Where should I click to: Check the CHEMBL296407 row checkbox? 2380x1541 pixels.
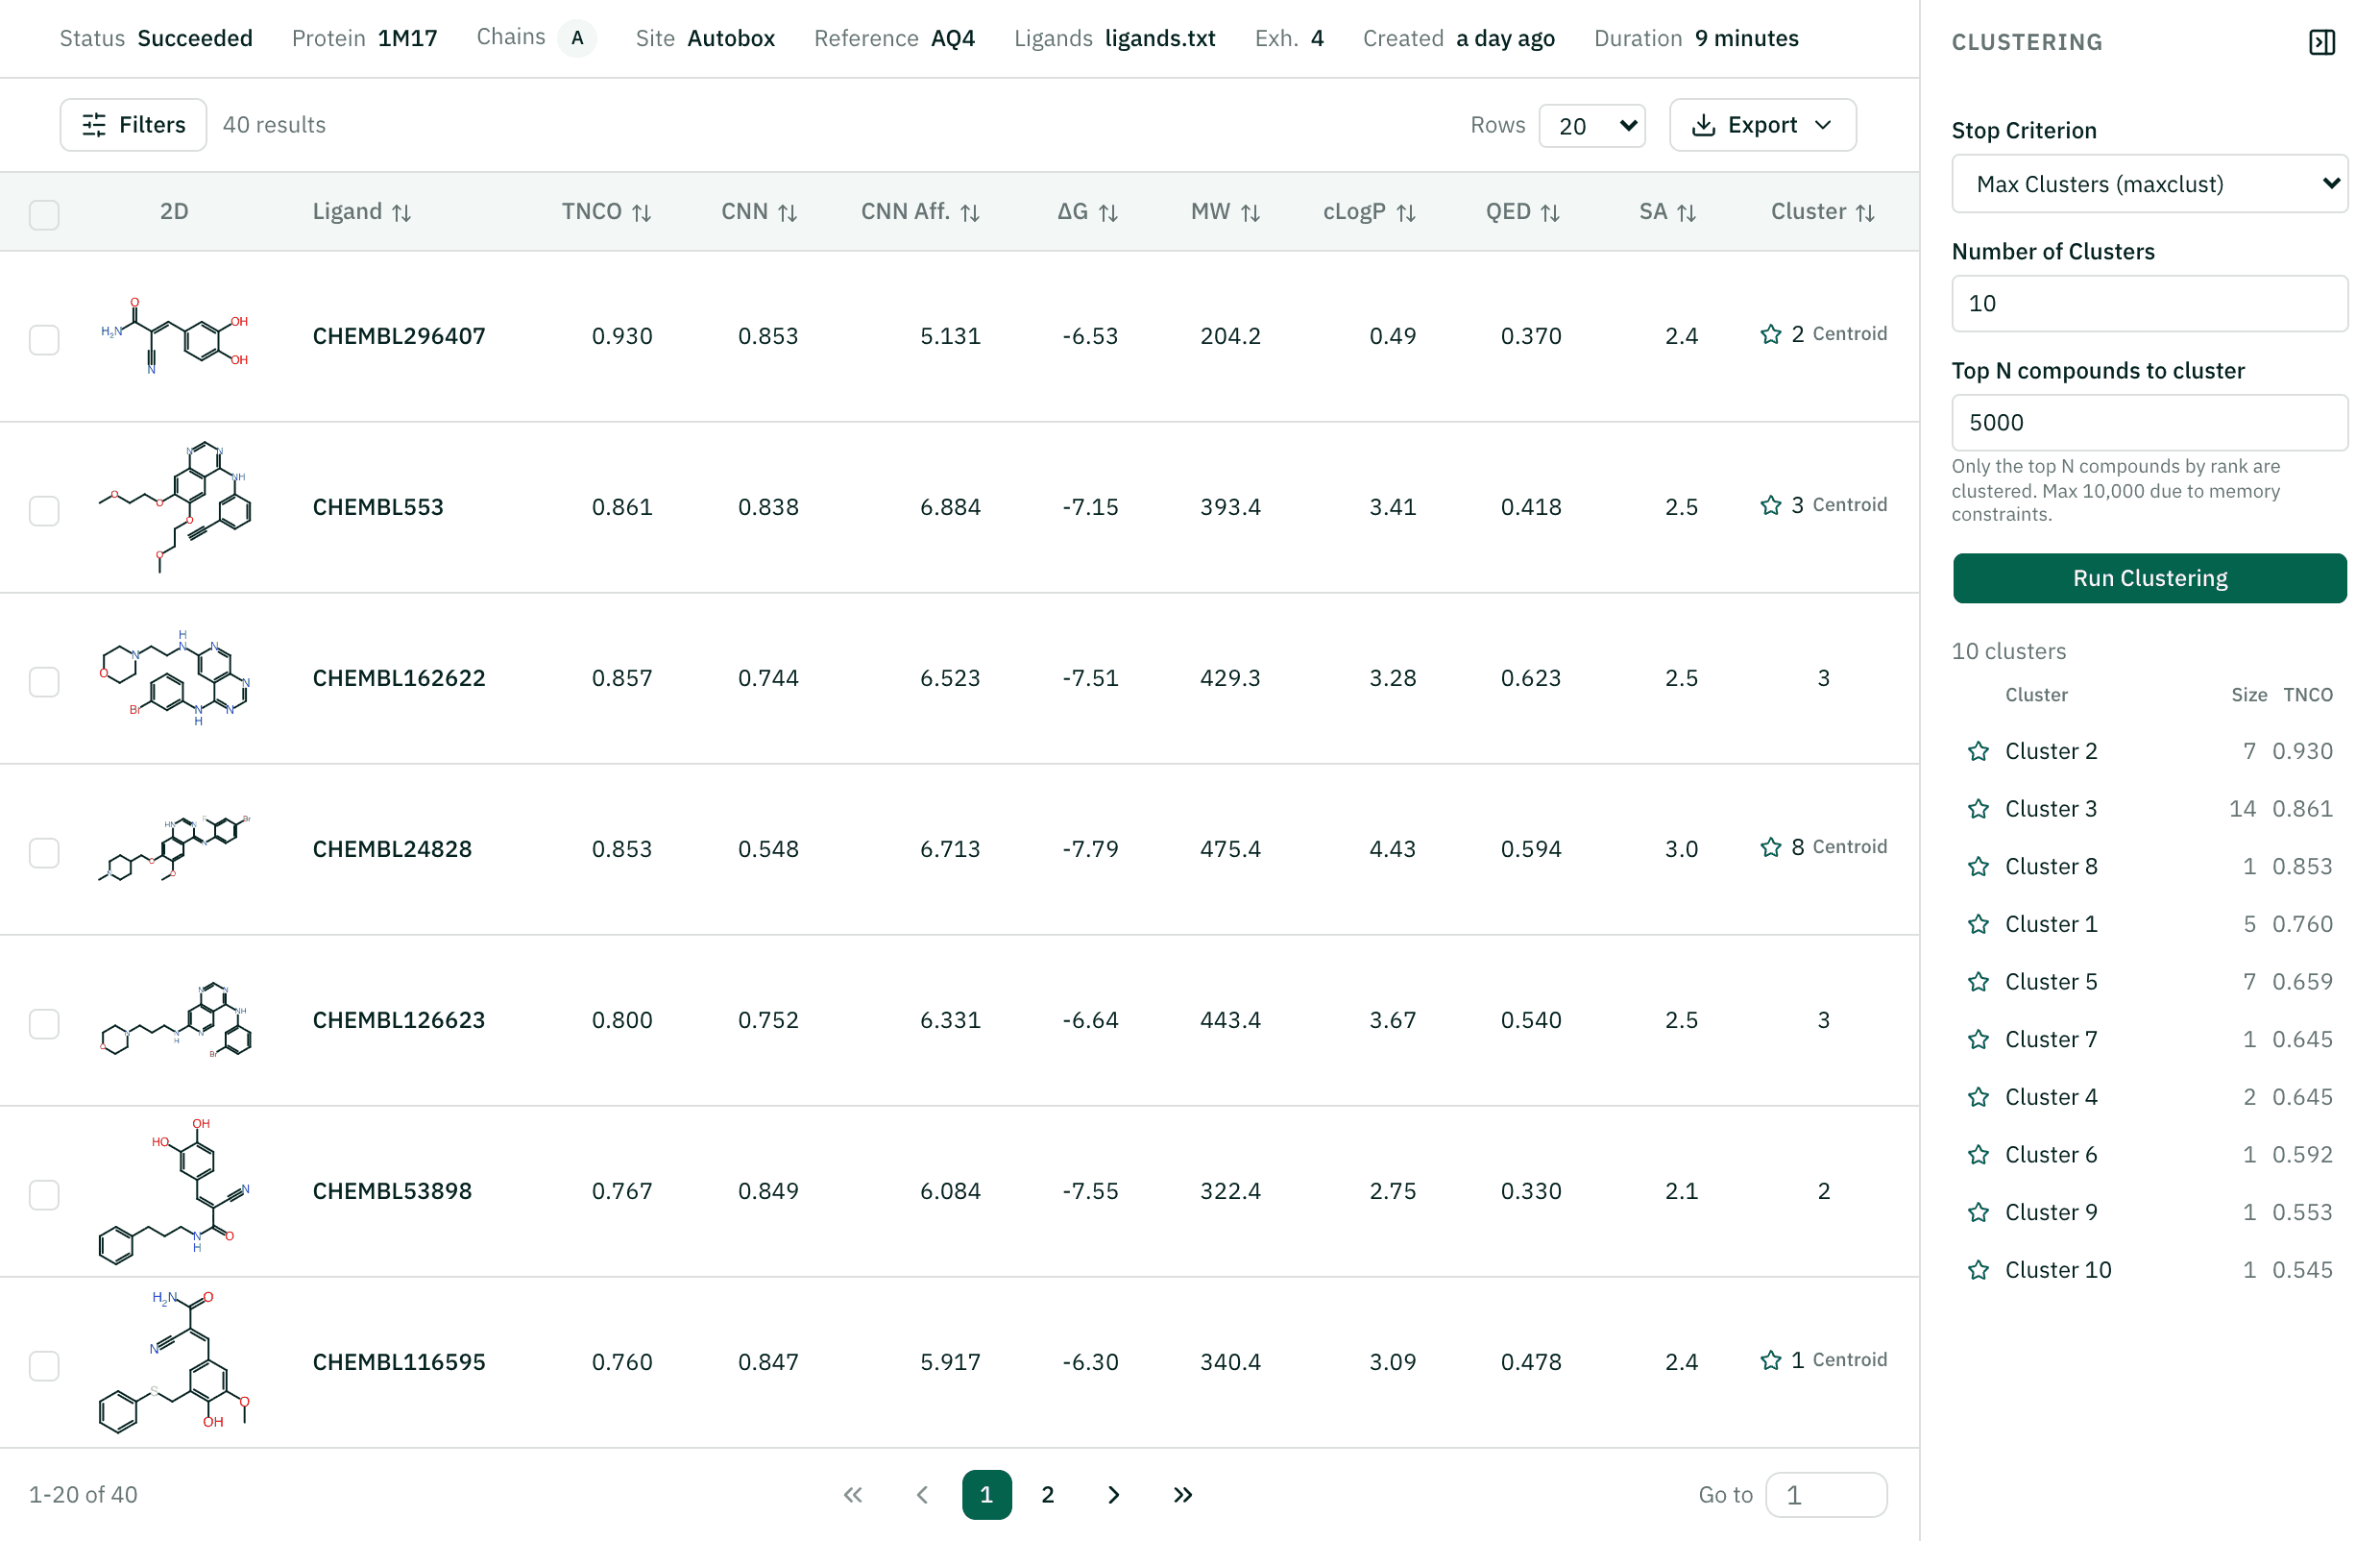(44, 339)
